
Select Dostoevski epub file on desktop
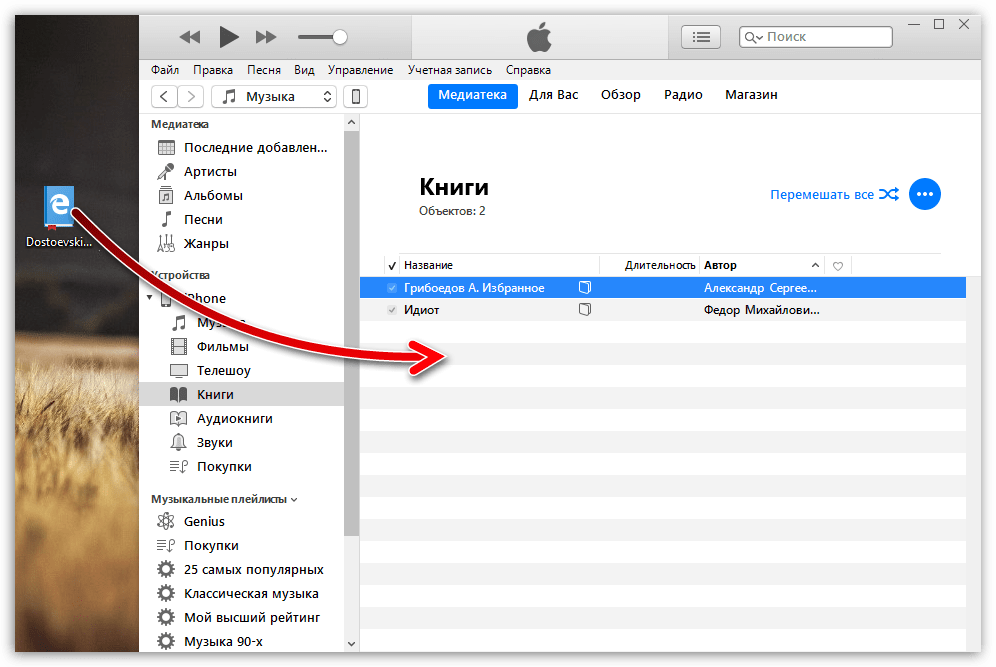click(x=58, y=217)
